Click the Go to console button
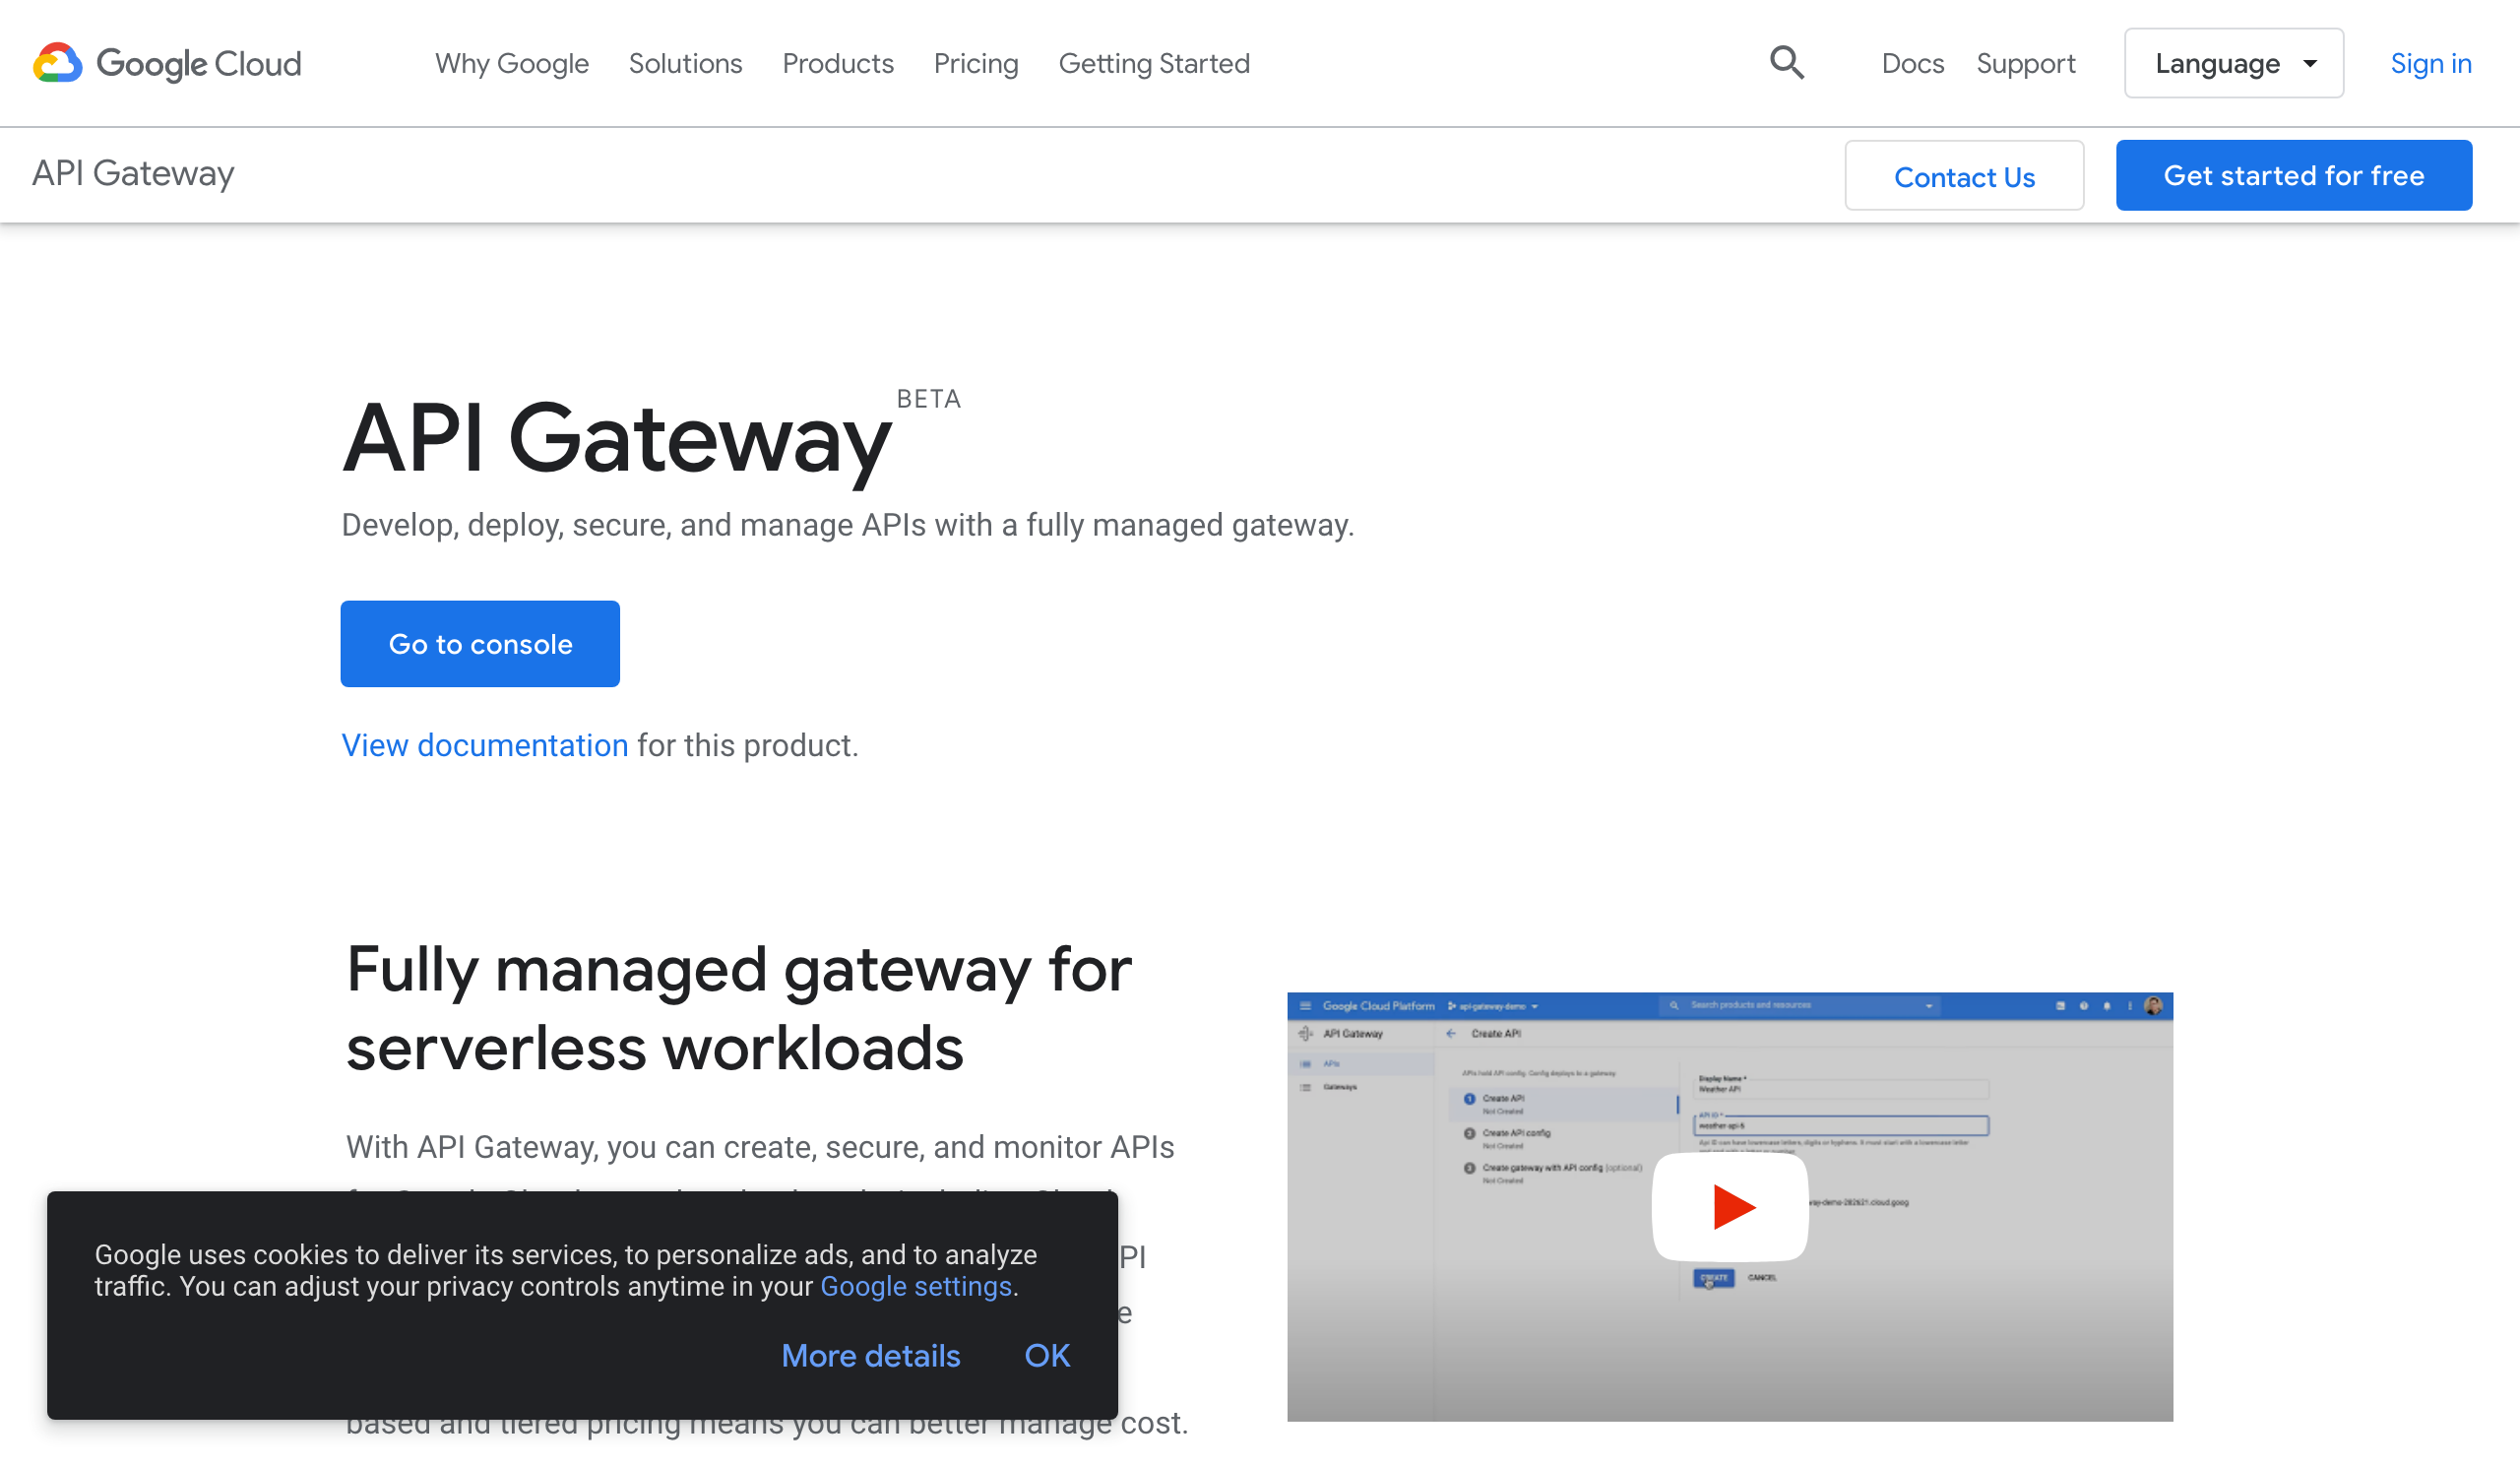The width and height of the screenshot is (2520, 1467). click(x=480, y=644)
